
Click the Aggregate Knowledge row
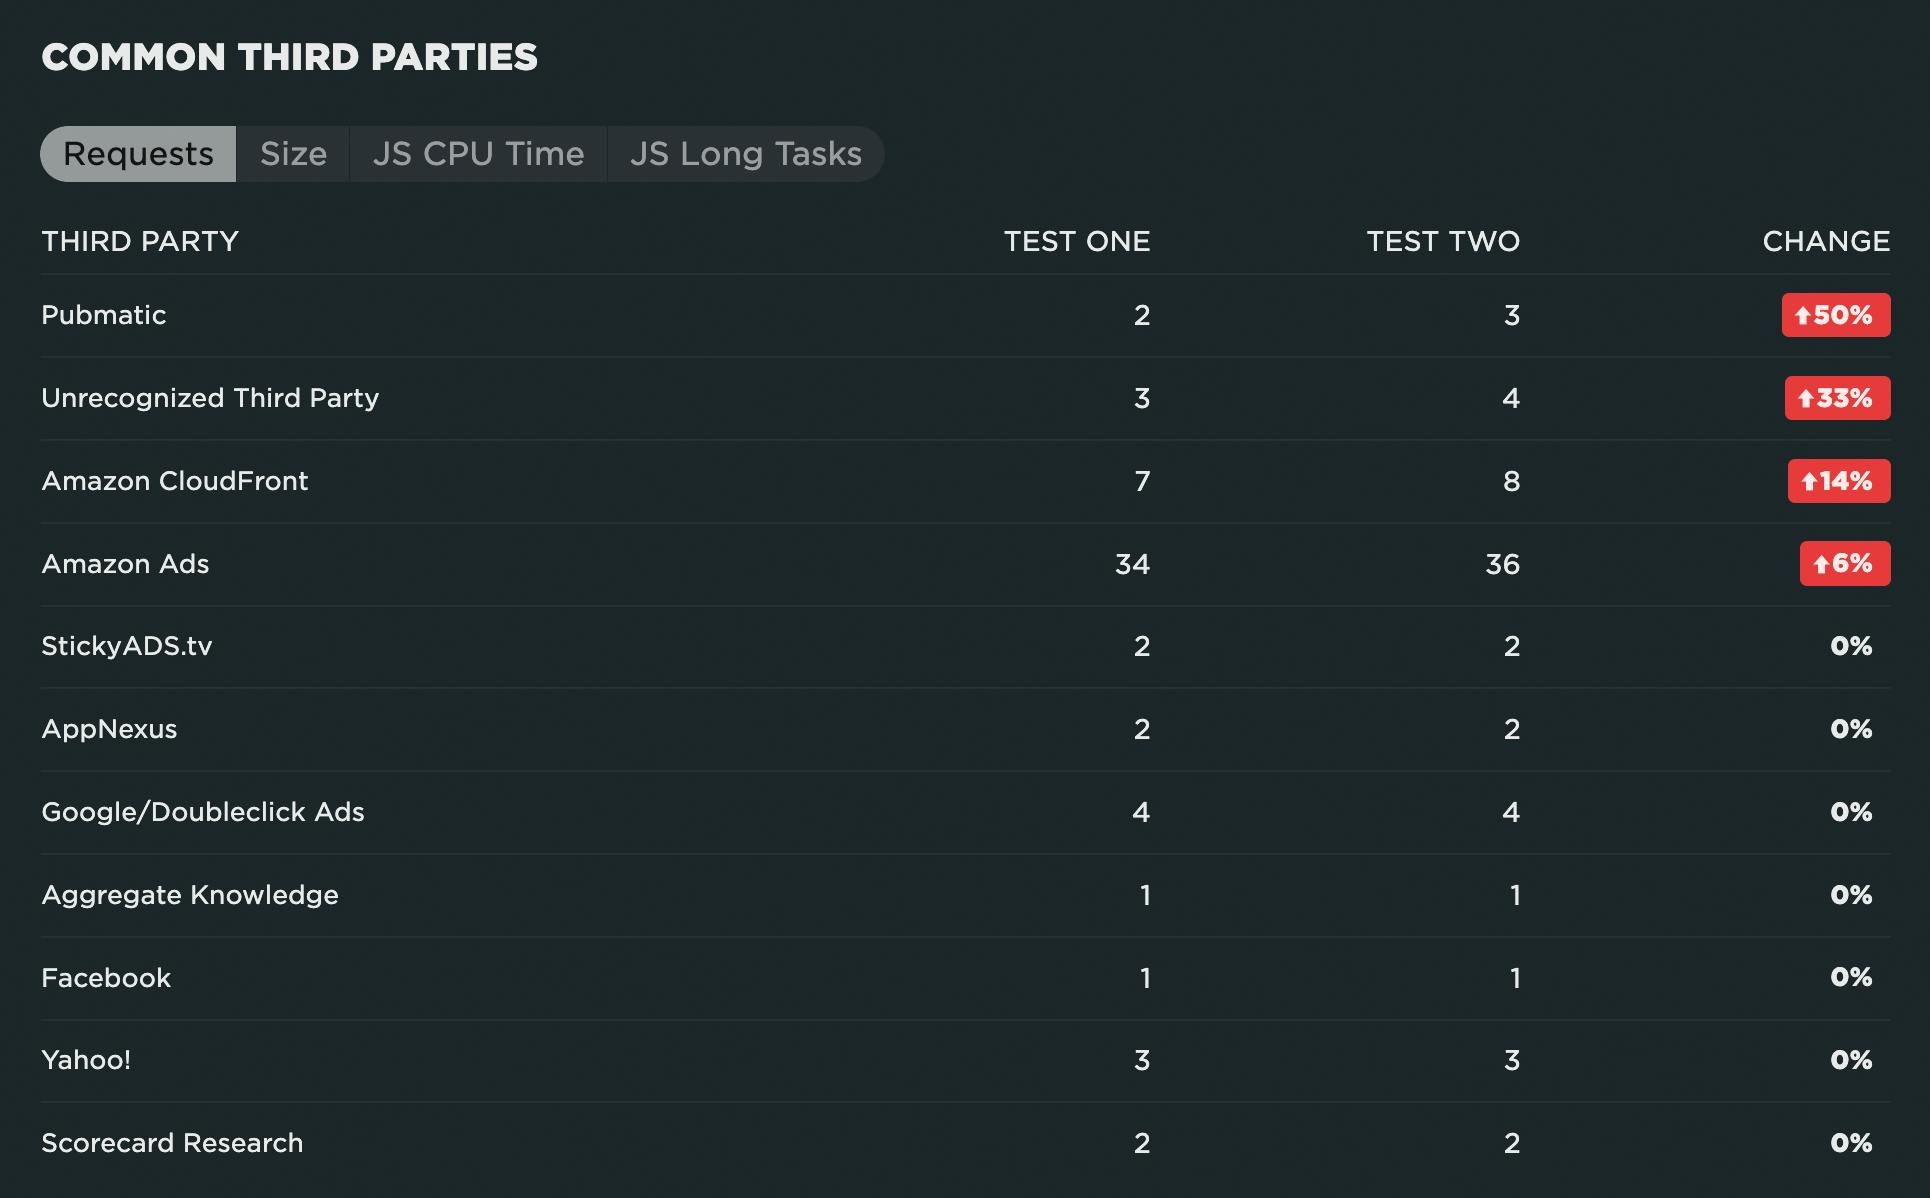190,895
